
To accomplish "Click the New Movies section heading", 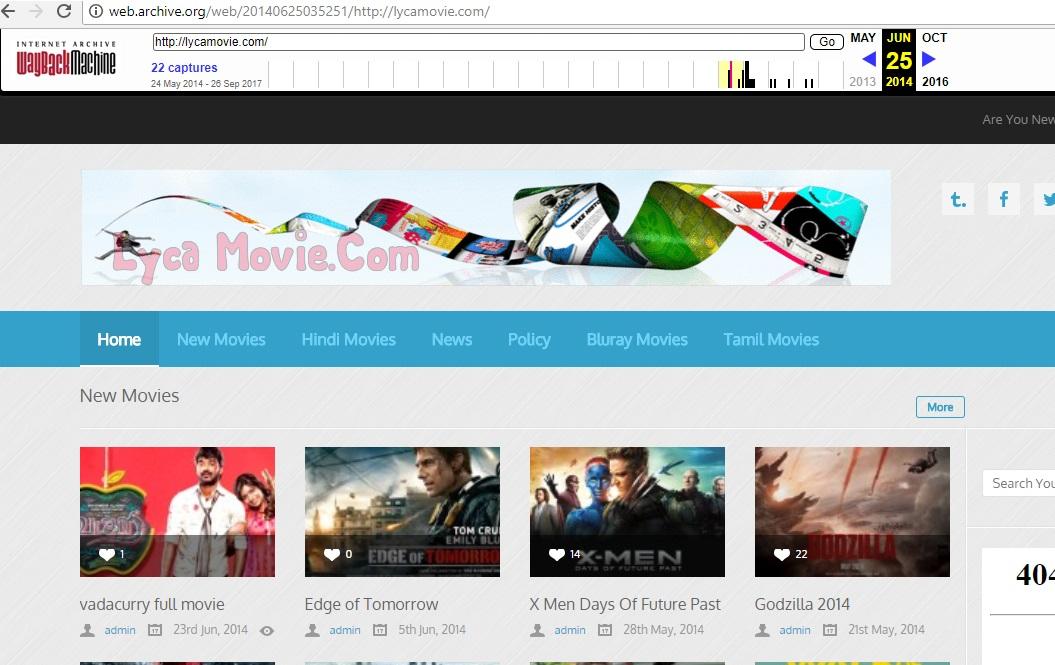I will [x=129, y=396].
